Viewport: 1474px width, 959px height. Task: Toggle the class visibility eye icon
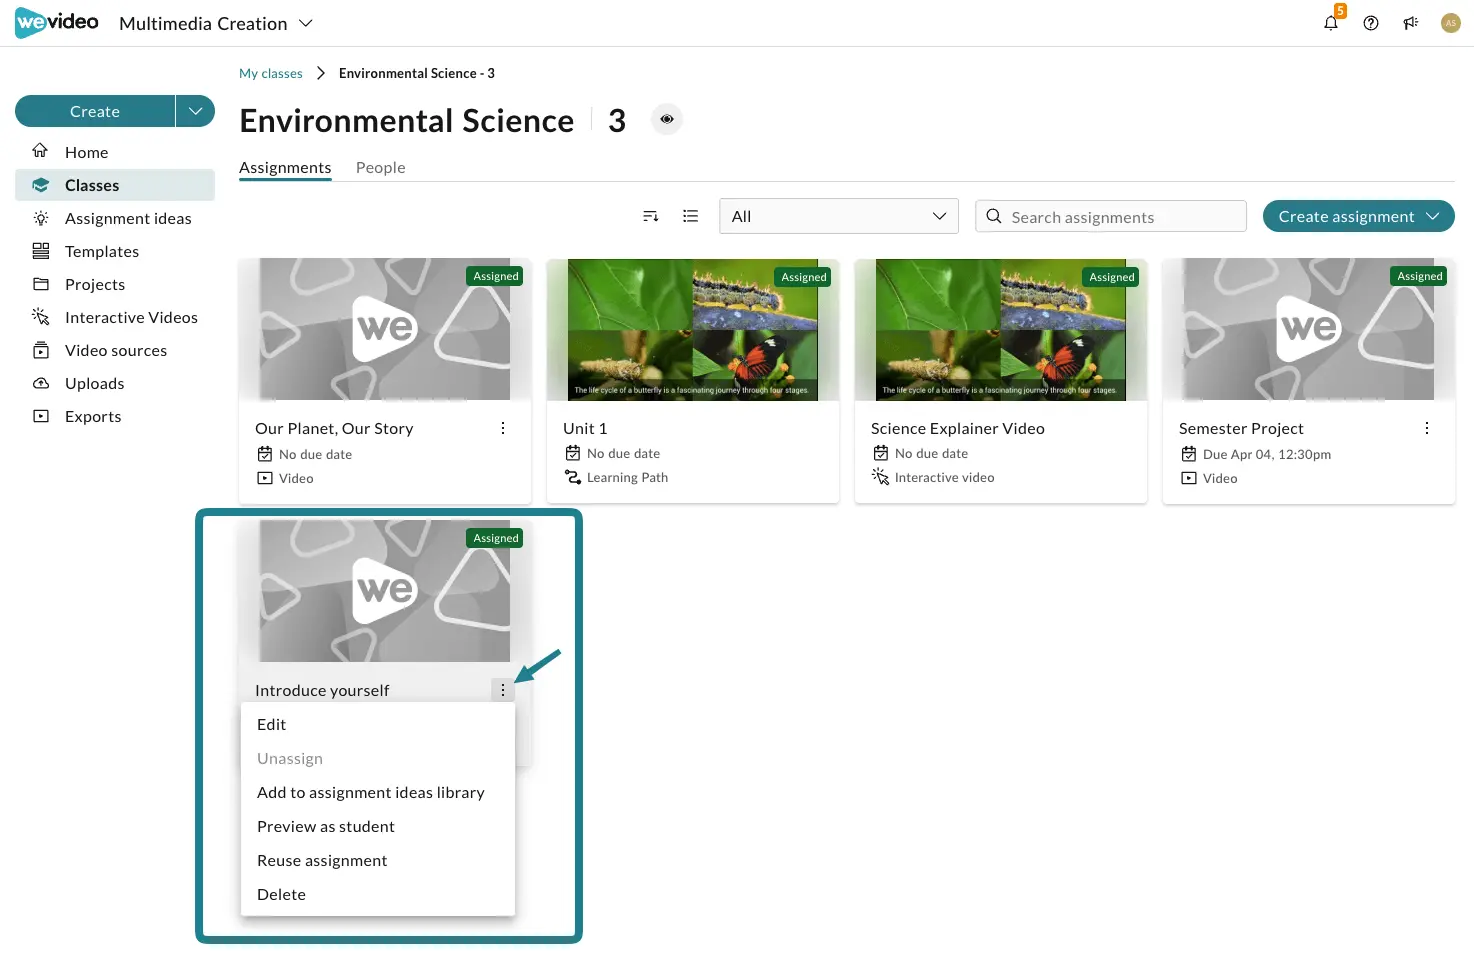(667, 119)
